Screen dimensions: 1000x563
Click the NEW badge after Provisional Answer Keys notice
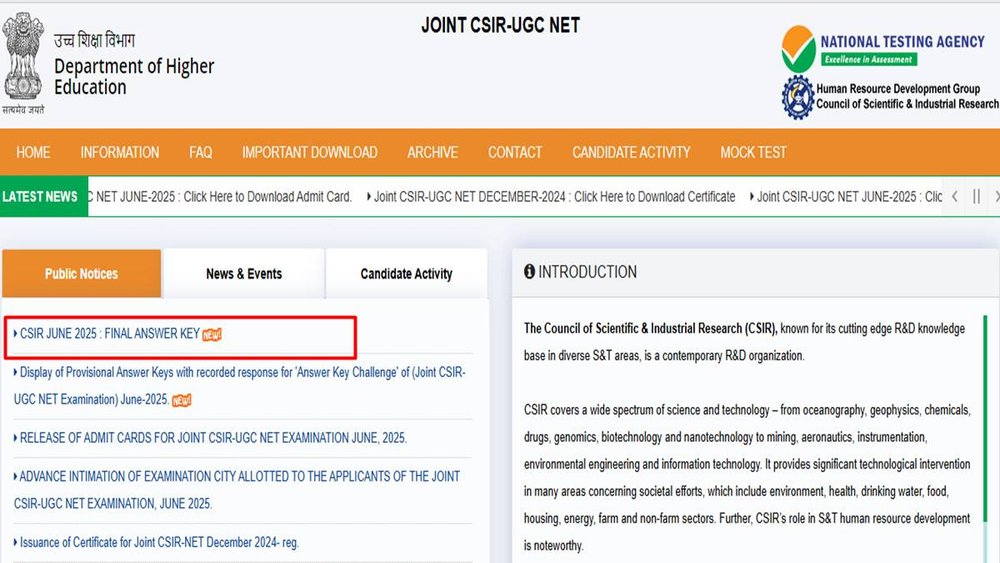coord(181,400)
